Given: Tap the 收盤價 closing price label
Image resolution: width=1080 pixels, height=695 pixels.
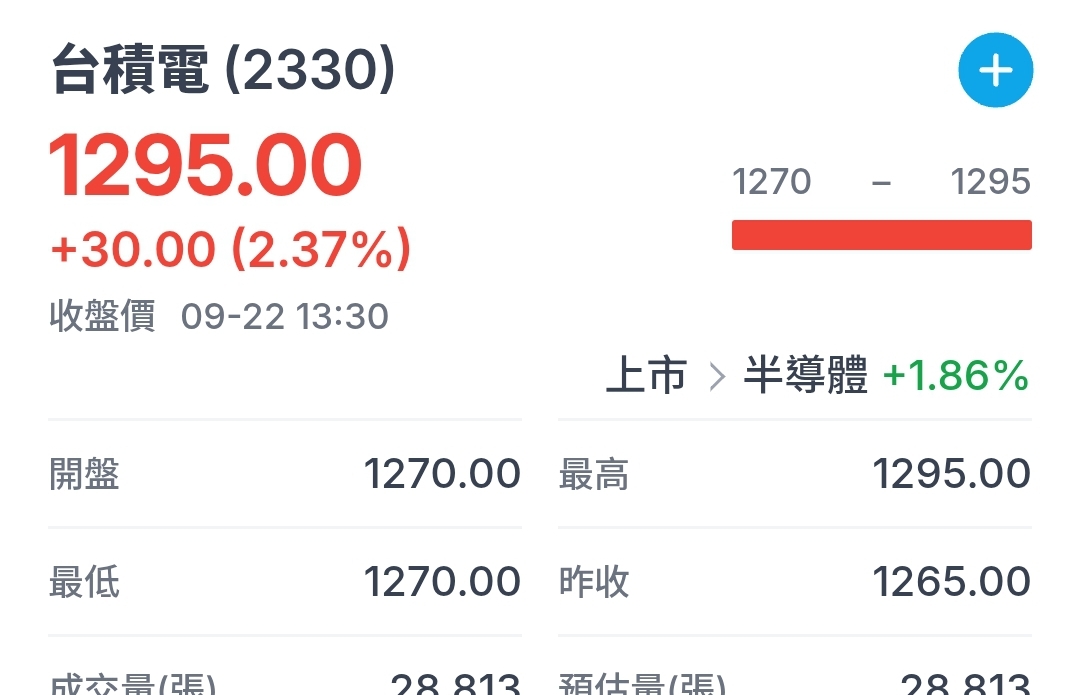Looking at the screenshot, I should pos(102,316).
